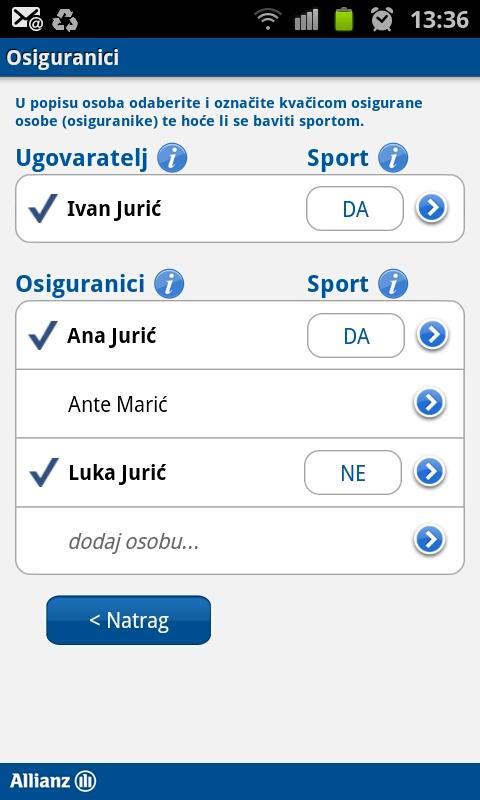Viewport: 480px width, 800px height.
Task: Tap the Wi-Fi signal icon
Action: (268, 19)
